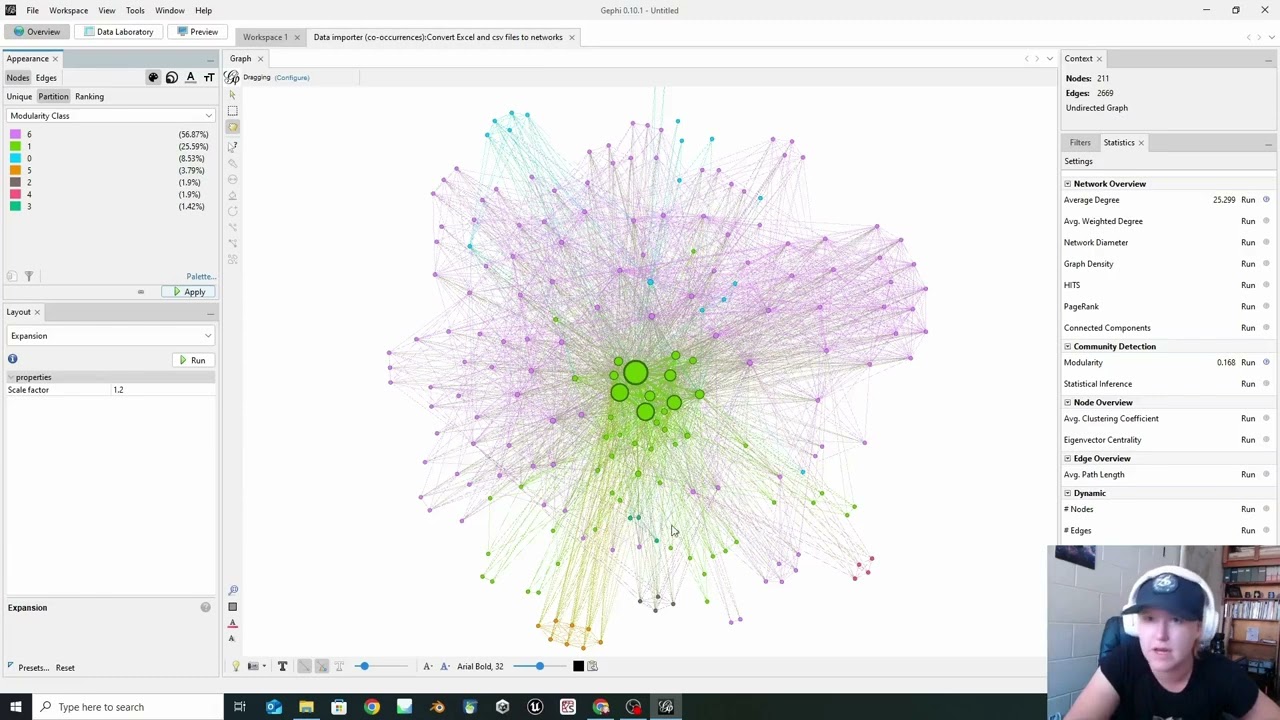Click the filter funnel icon in Appearance
The image size is (1280, 720).
pos(28,276)
